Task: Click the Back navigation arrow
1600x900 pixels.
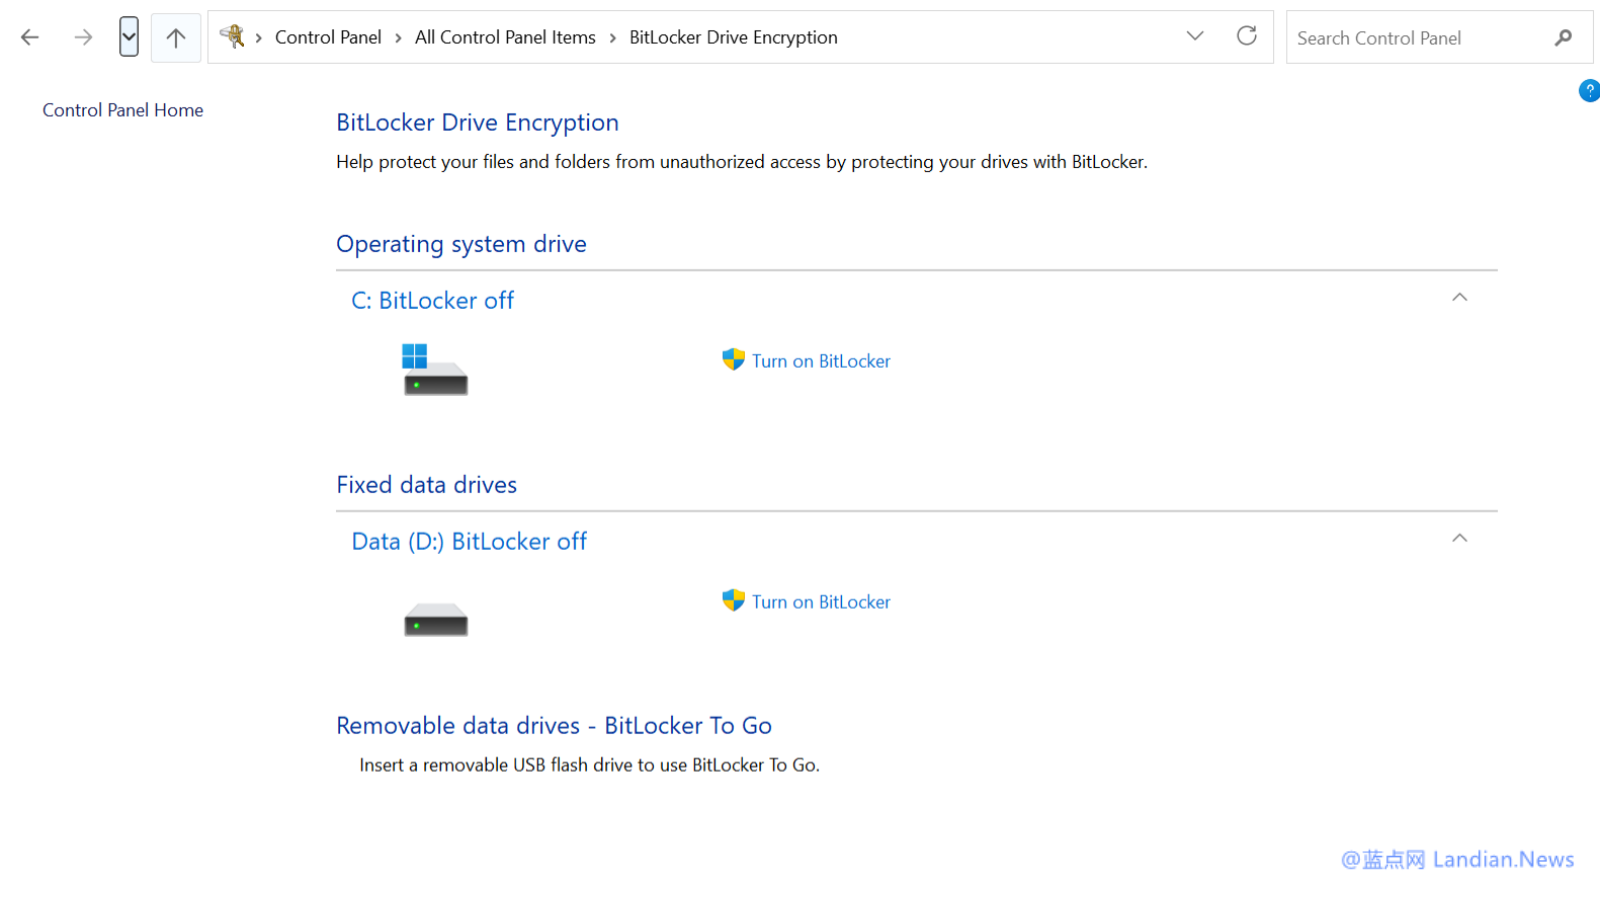Action: pyautogui.click(x=30, y=38)
